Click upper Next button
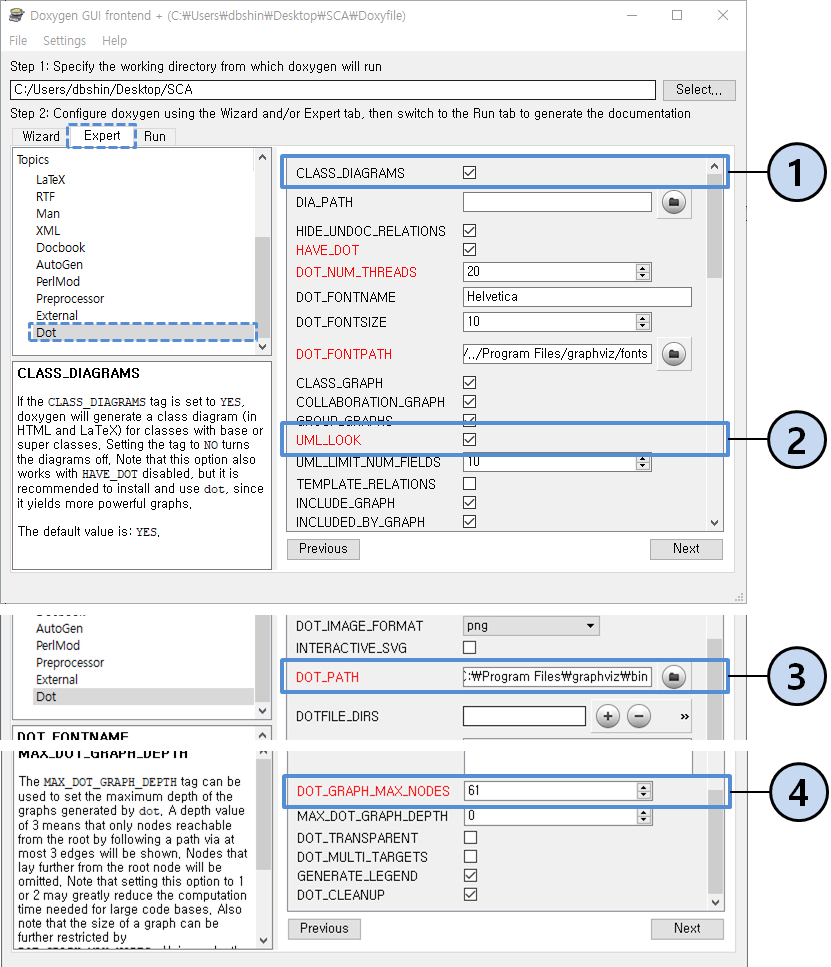Image resolution: width=831 pixels, height=967 pixels. (x=686, y=549)
